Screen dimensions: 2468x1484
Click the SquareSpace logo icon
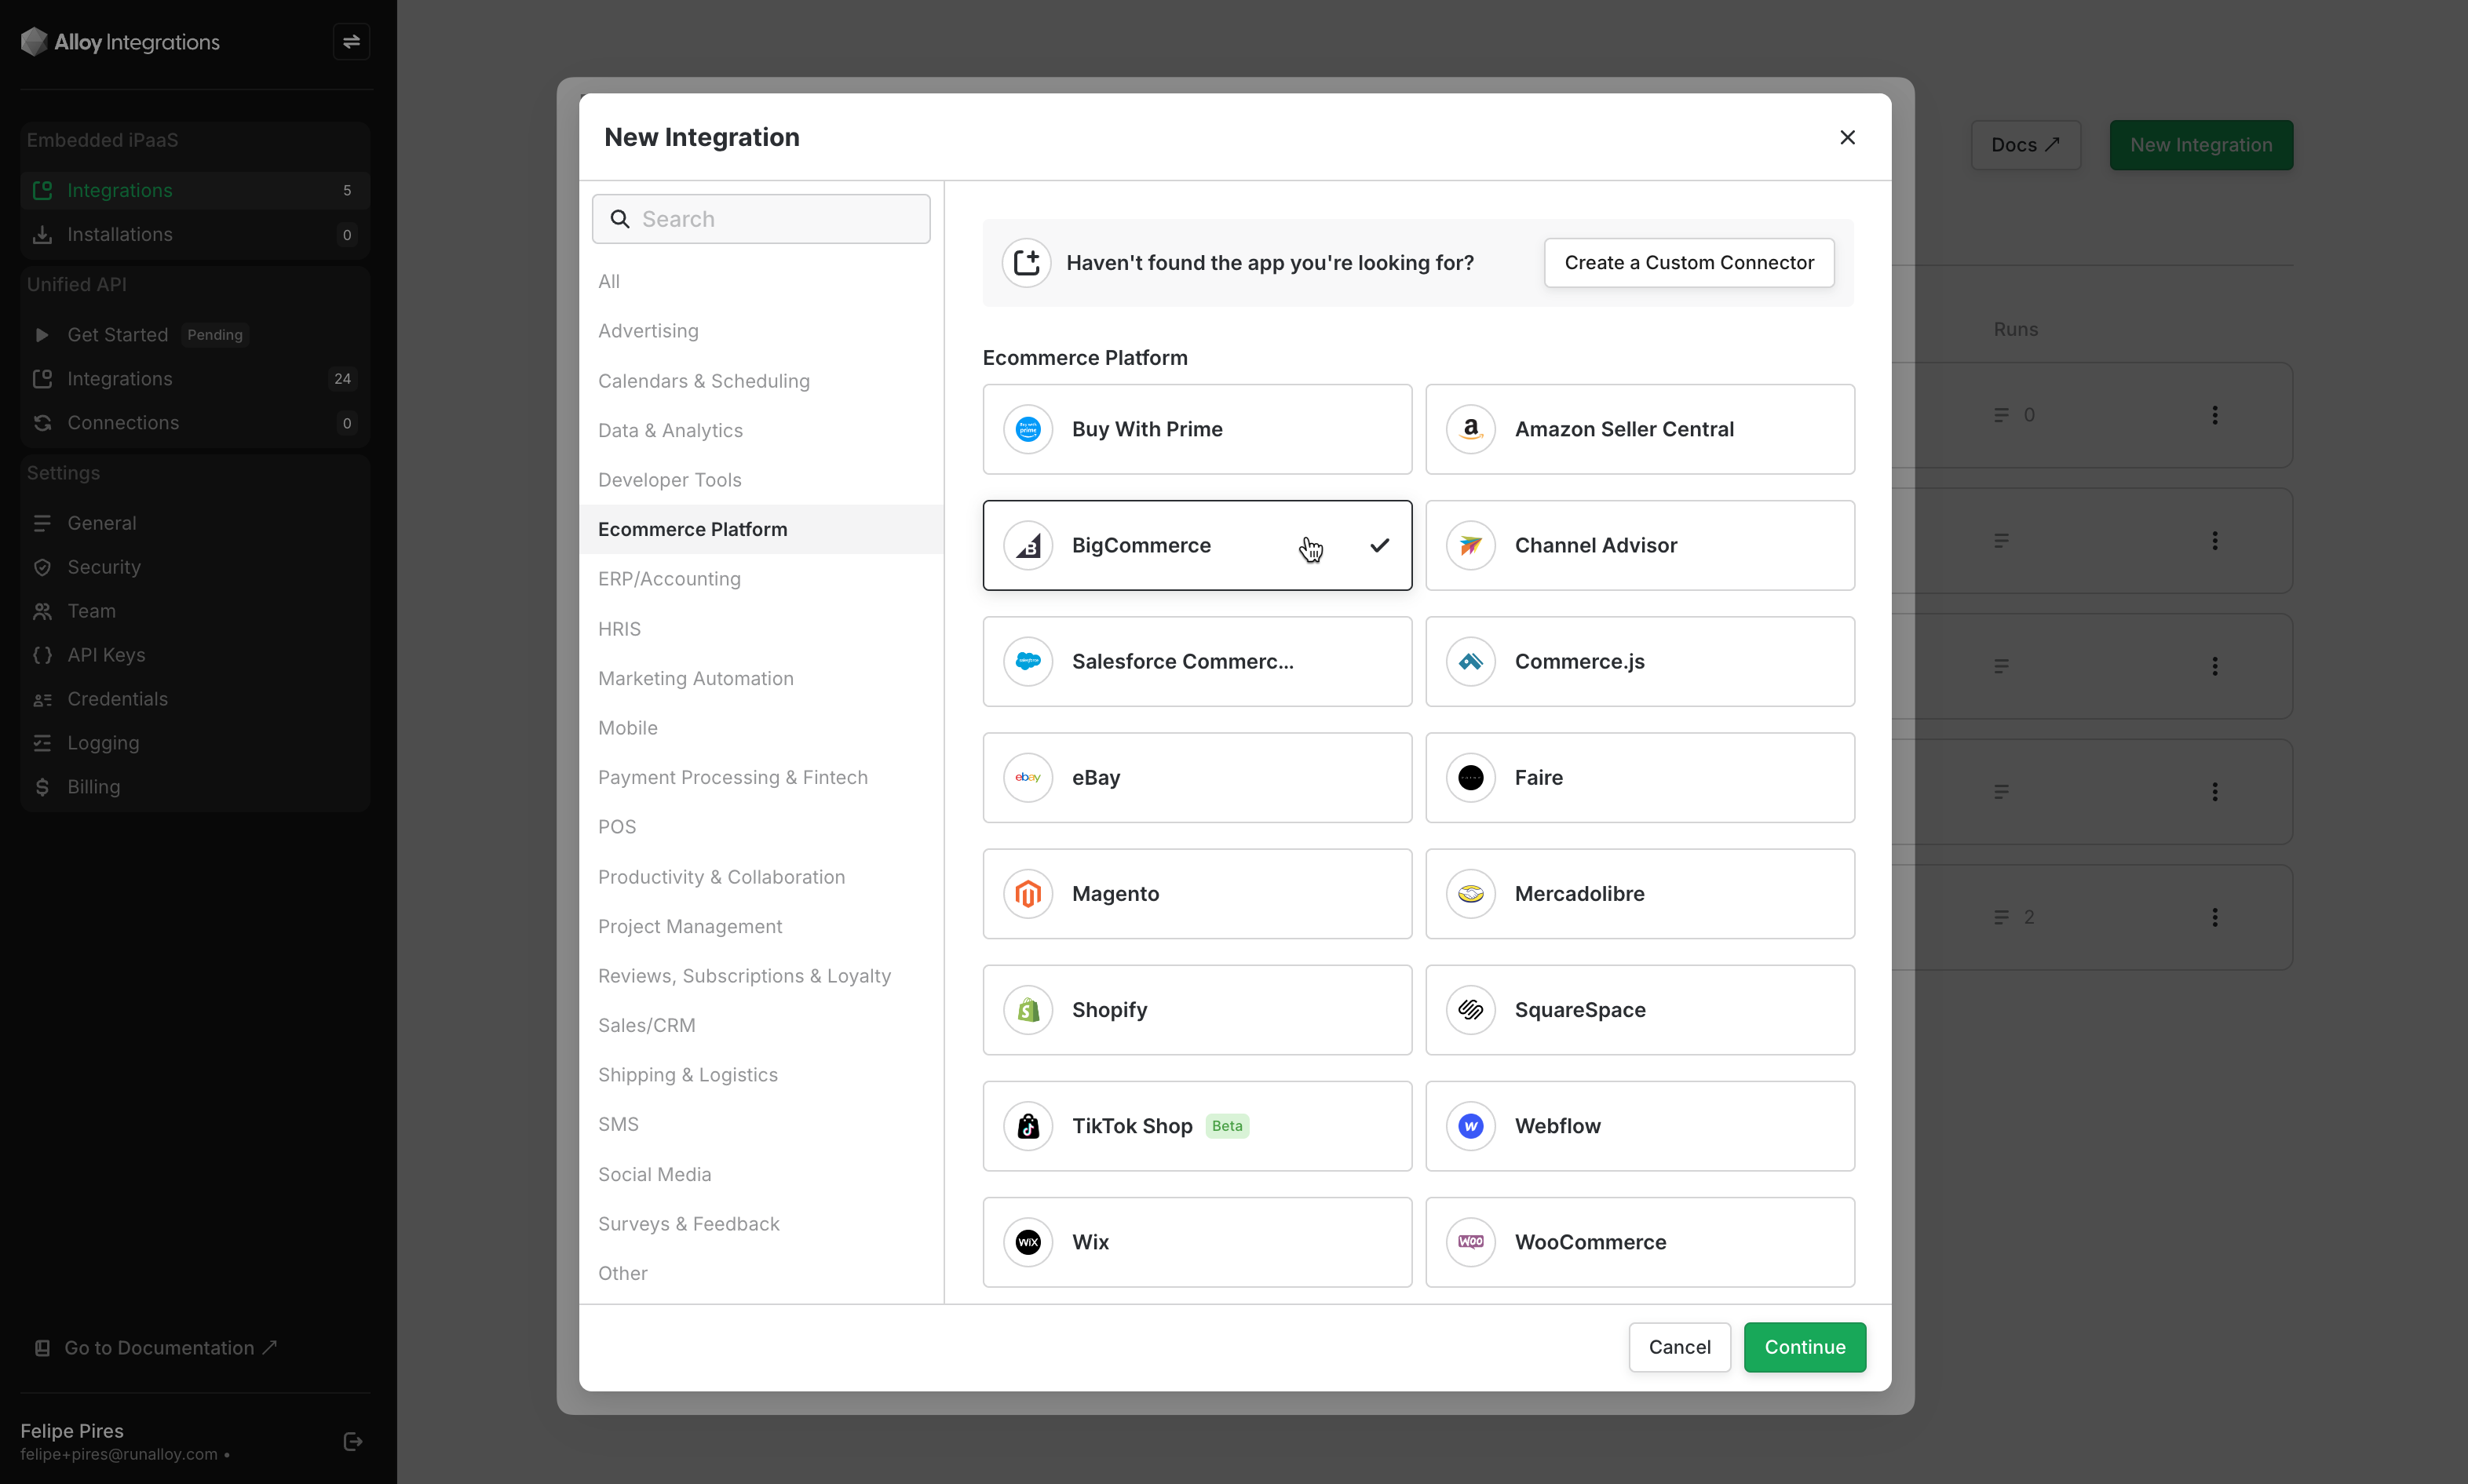1470,1010
